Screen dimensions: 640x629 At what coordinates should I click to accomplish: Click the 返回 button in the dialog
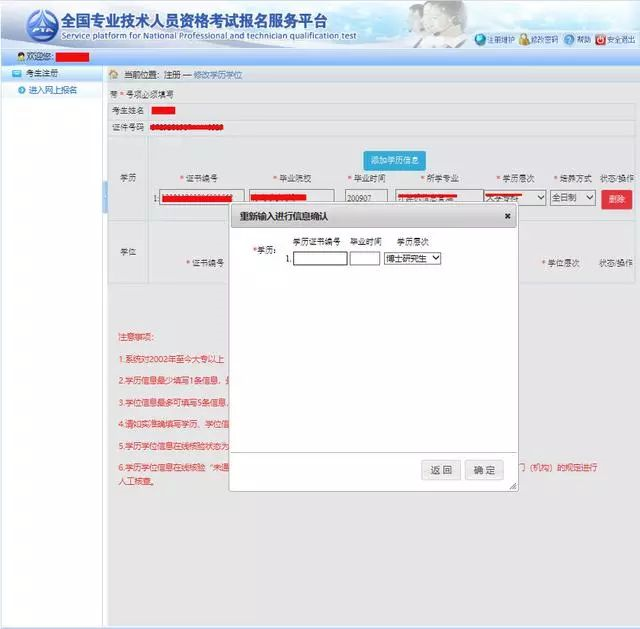point(441,470)
